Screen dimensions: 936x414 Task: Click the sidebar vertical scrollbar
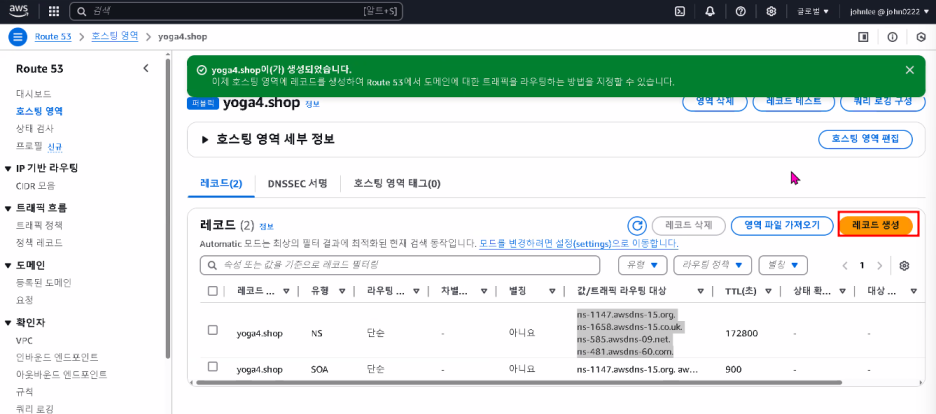click(168, 209)
